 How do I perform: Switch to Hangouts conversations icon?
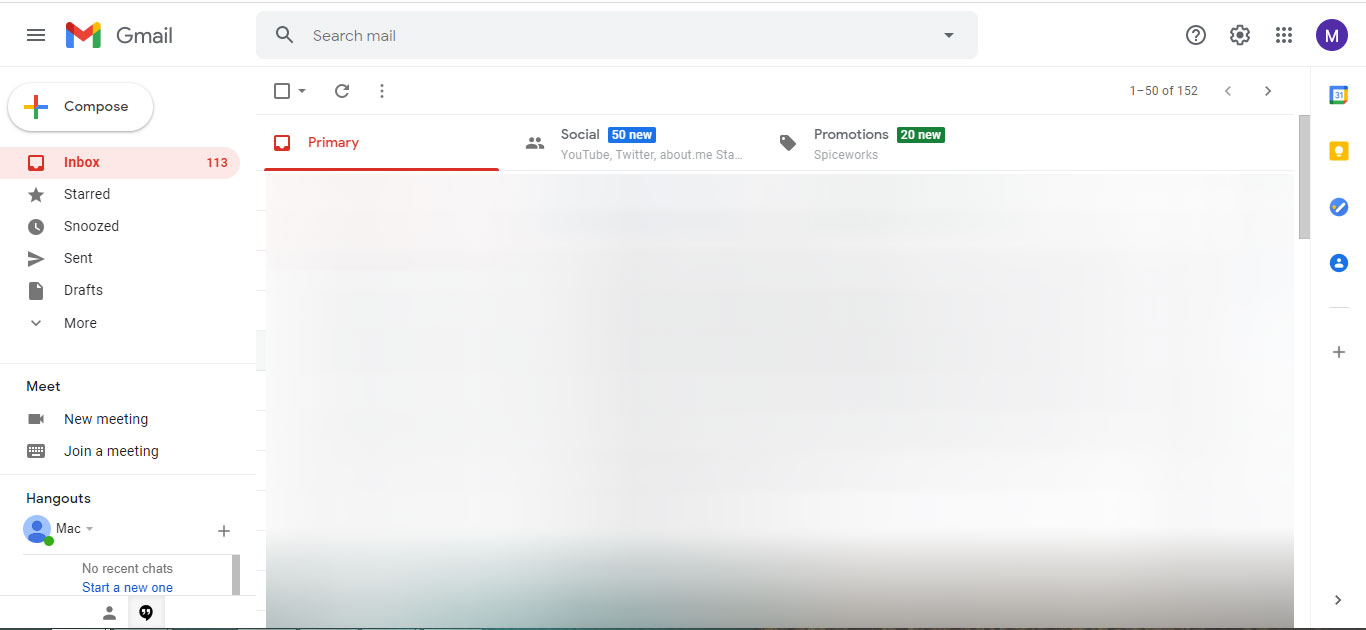[146, 613]
